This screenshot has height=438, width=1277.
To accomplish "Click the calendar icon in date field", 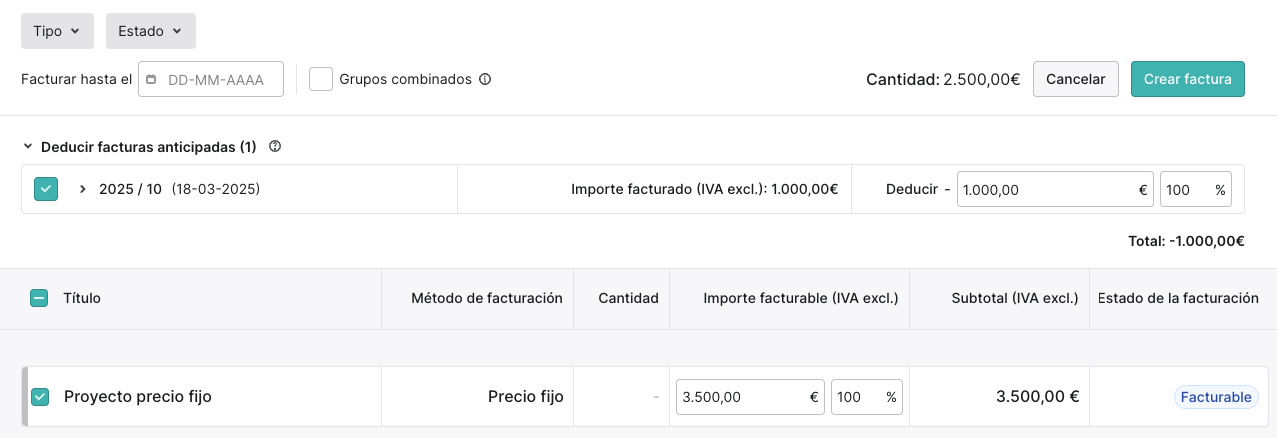I will (x=152, y=80).
